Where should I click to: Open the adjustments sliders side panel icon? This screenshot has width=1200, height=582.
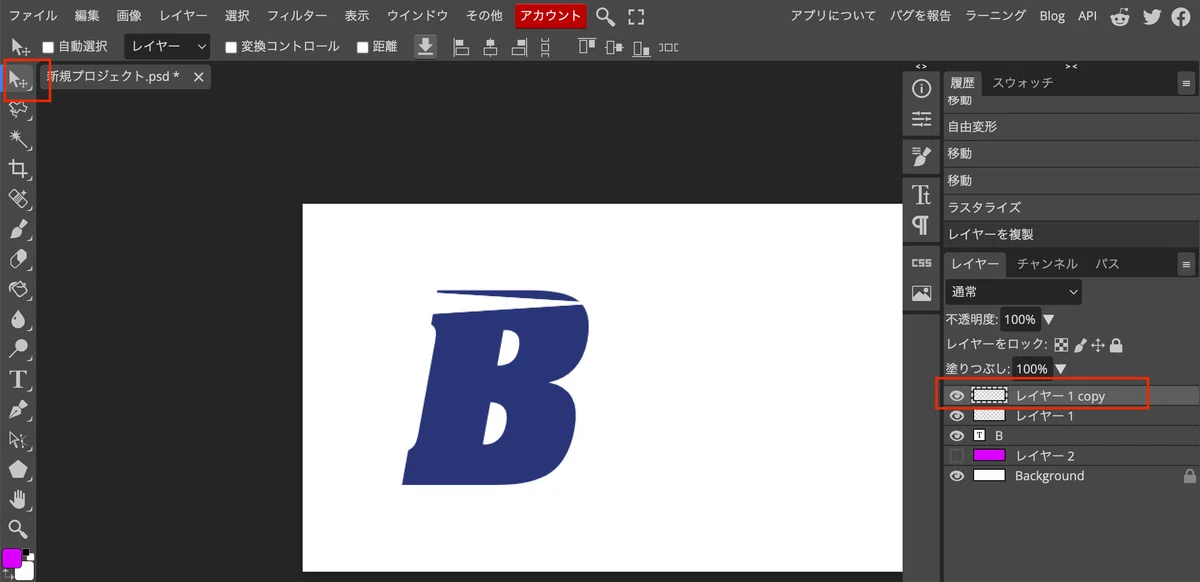(x=921, y=120)
